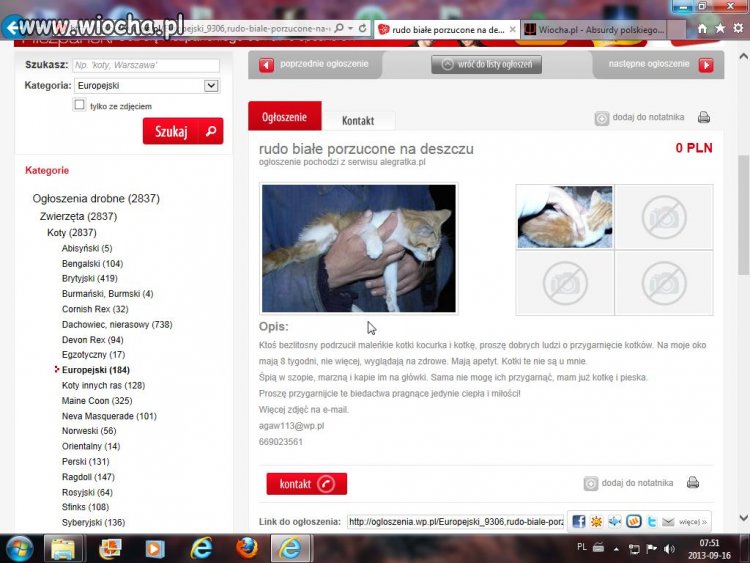Click the notebook icon next to the top 'dodaj do notatnika'

click(x=602, y=118)
